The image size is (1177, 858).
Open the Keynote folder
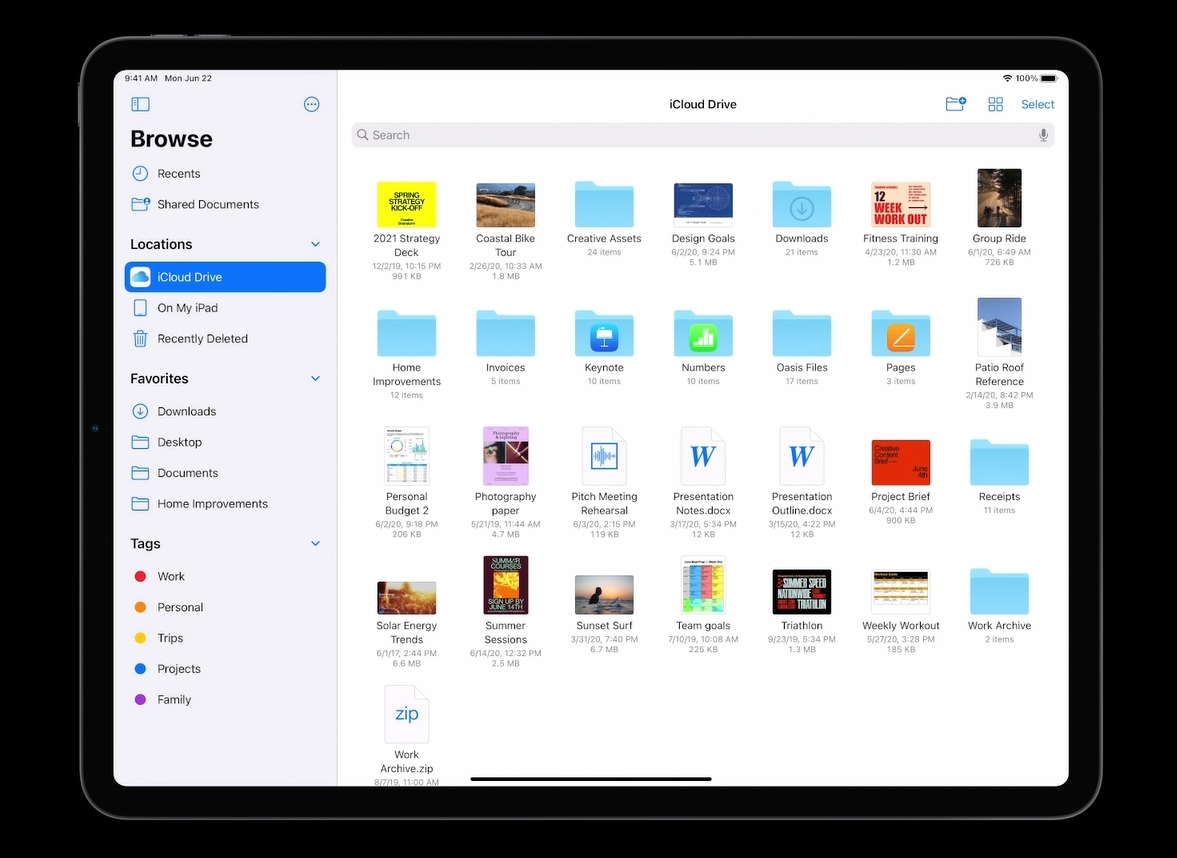pos(604,334)
